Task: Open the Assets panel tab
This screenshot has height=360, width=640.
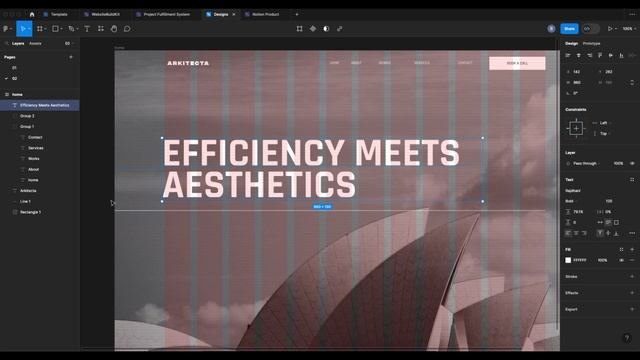Action: tap(35, 43)
